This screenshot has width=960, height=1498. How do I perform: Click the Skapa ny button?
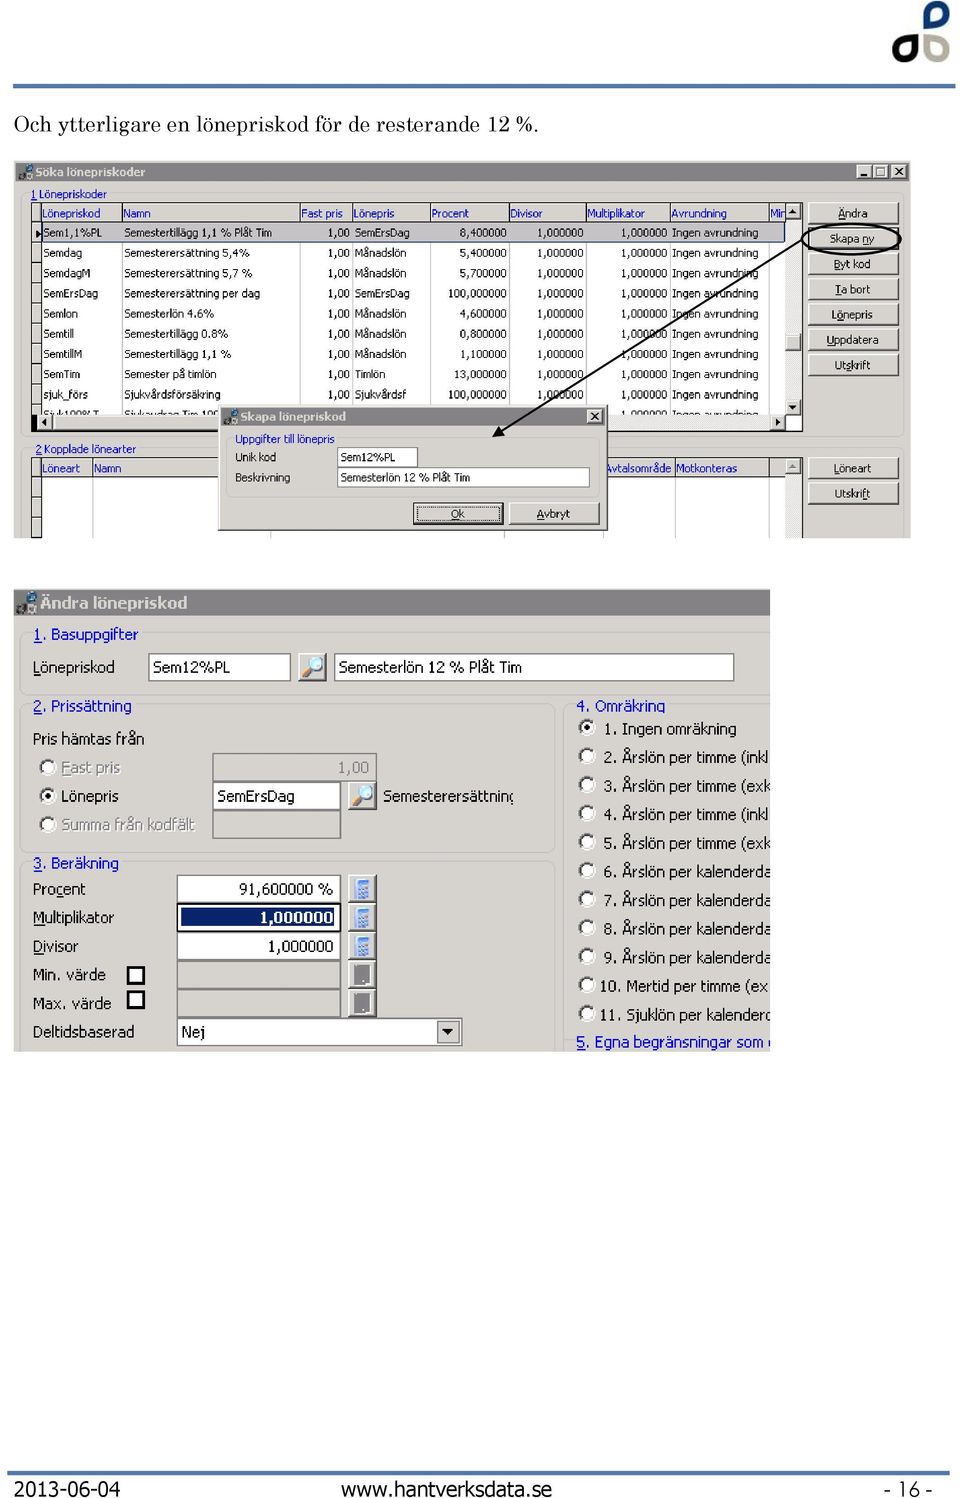[x=853, y=239]
